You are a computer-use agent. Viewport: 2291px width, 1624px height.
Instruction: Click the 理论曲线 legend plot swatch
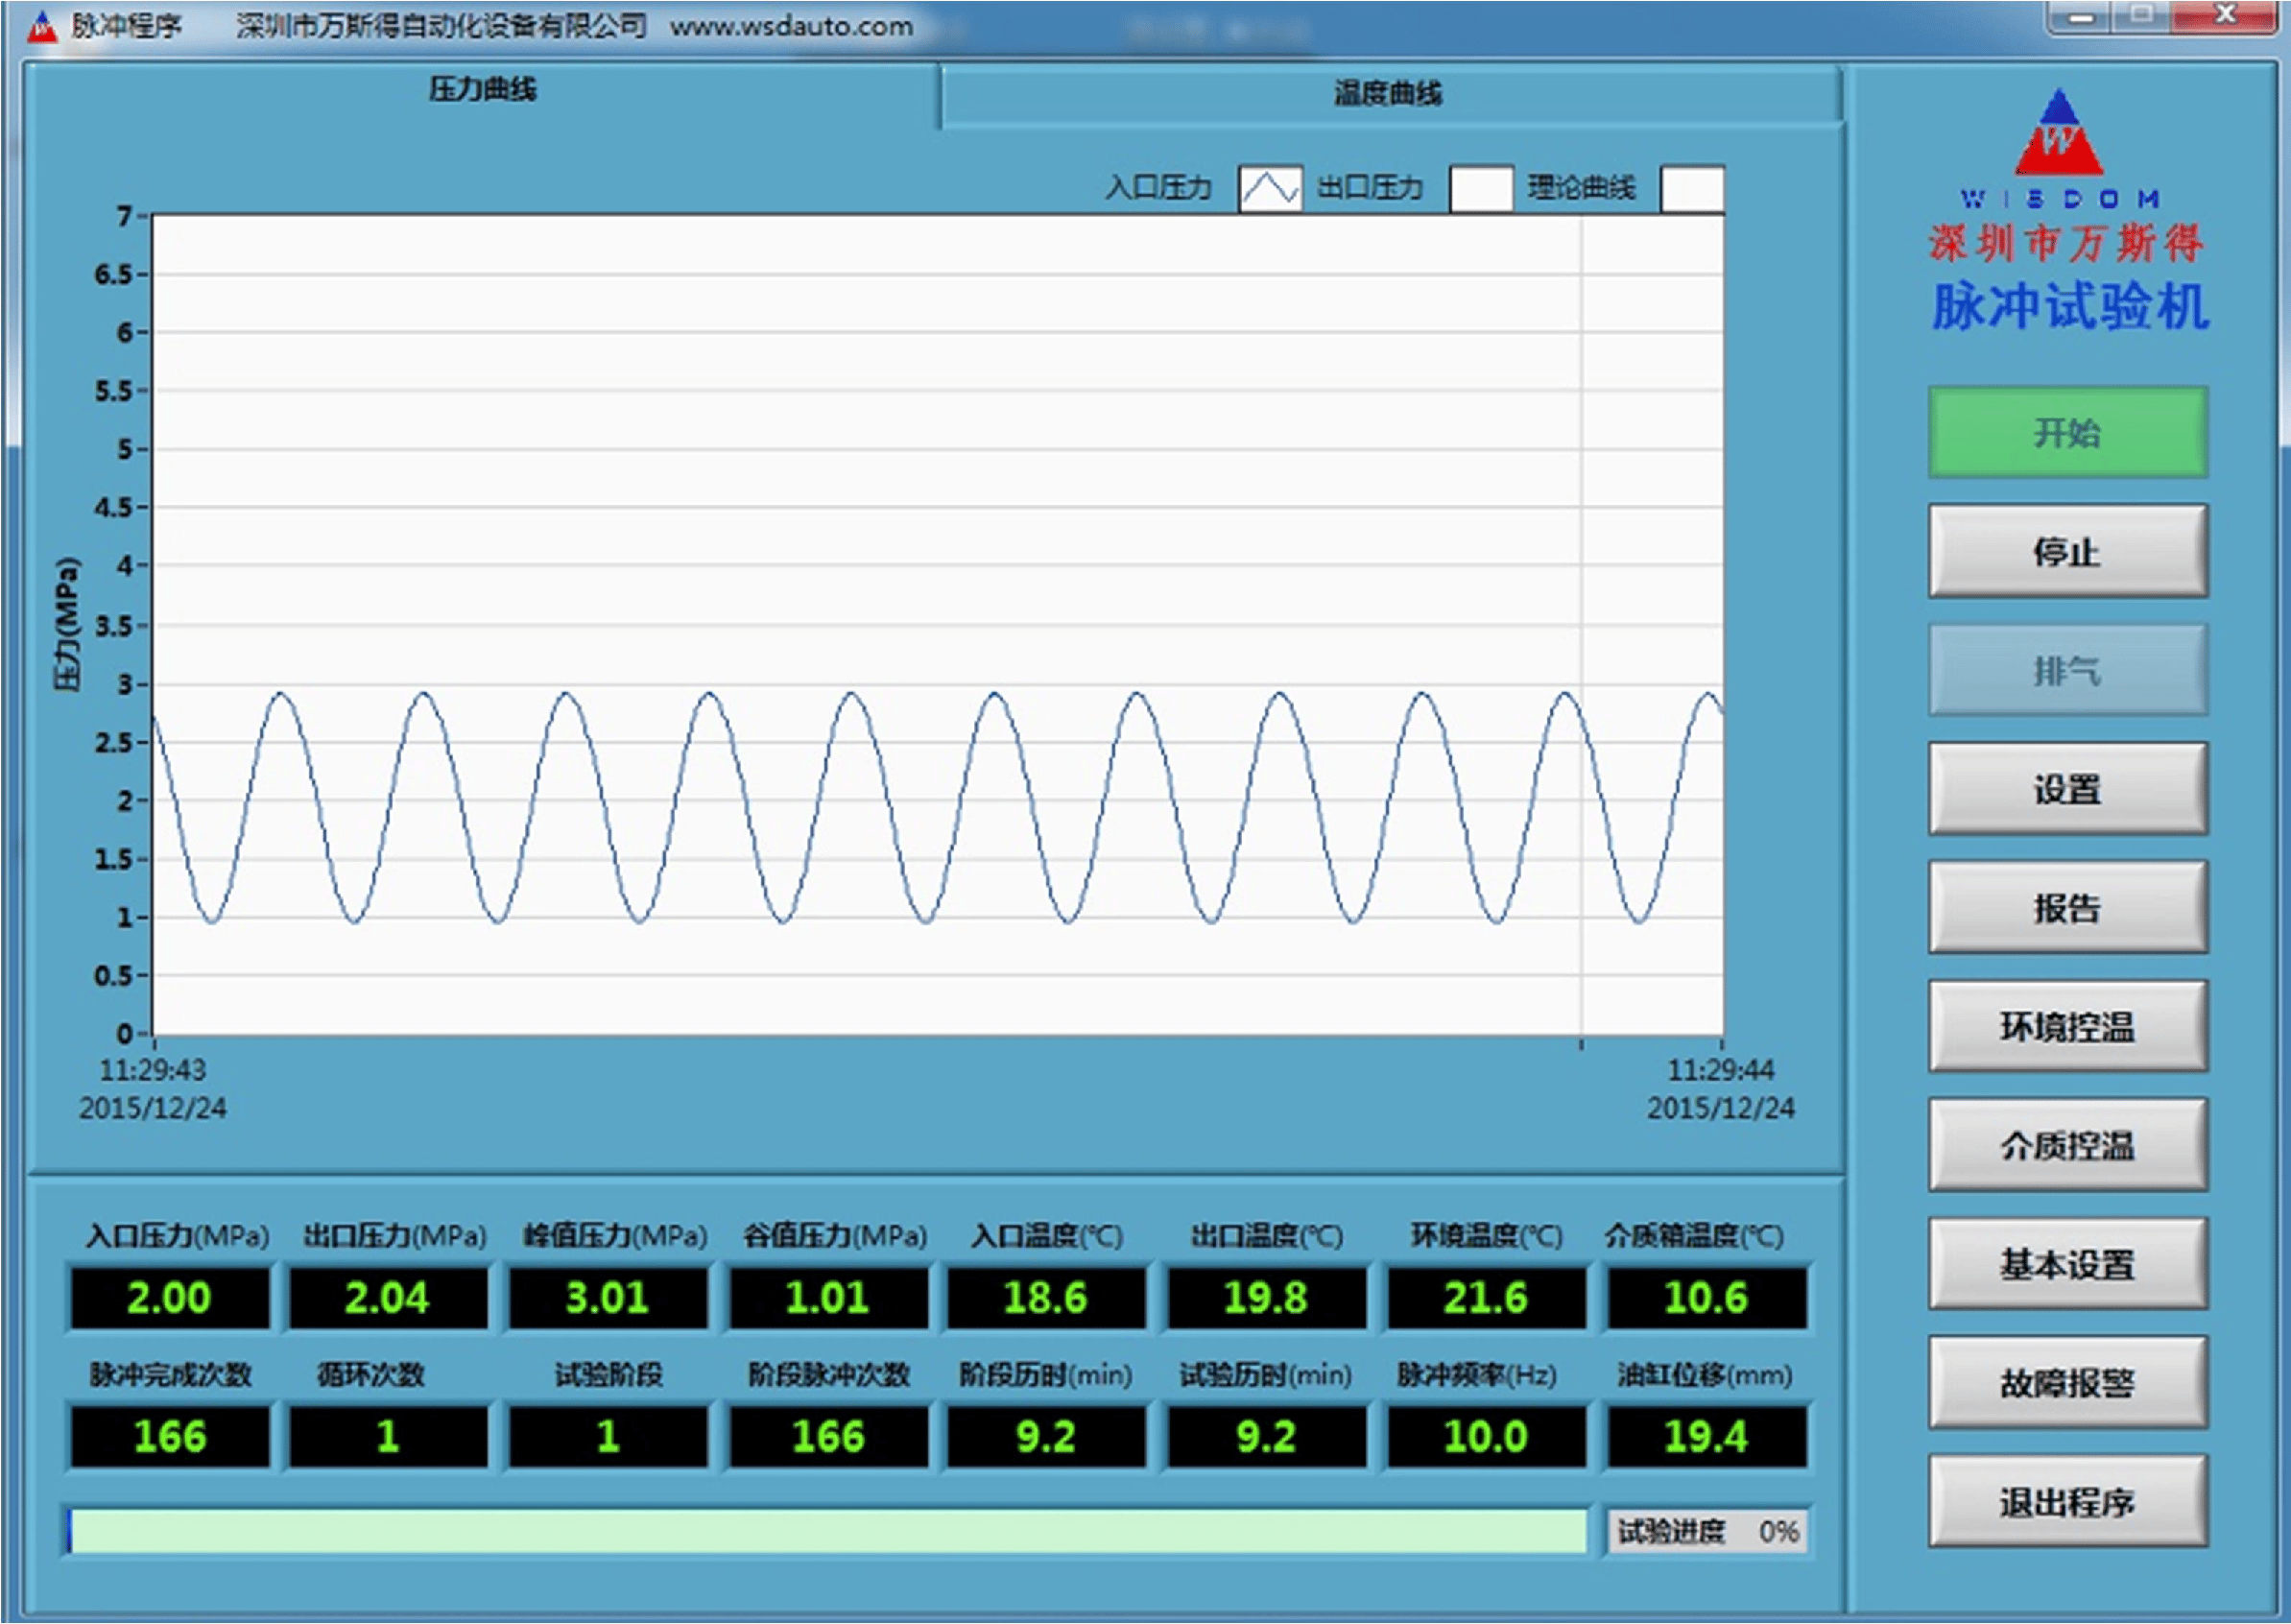click(x=1691, y=188)
